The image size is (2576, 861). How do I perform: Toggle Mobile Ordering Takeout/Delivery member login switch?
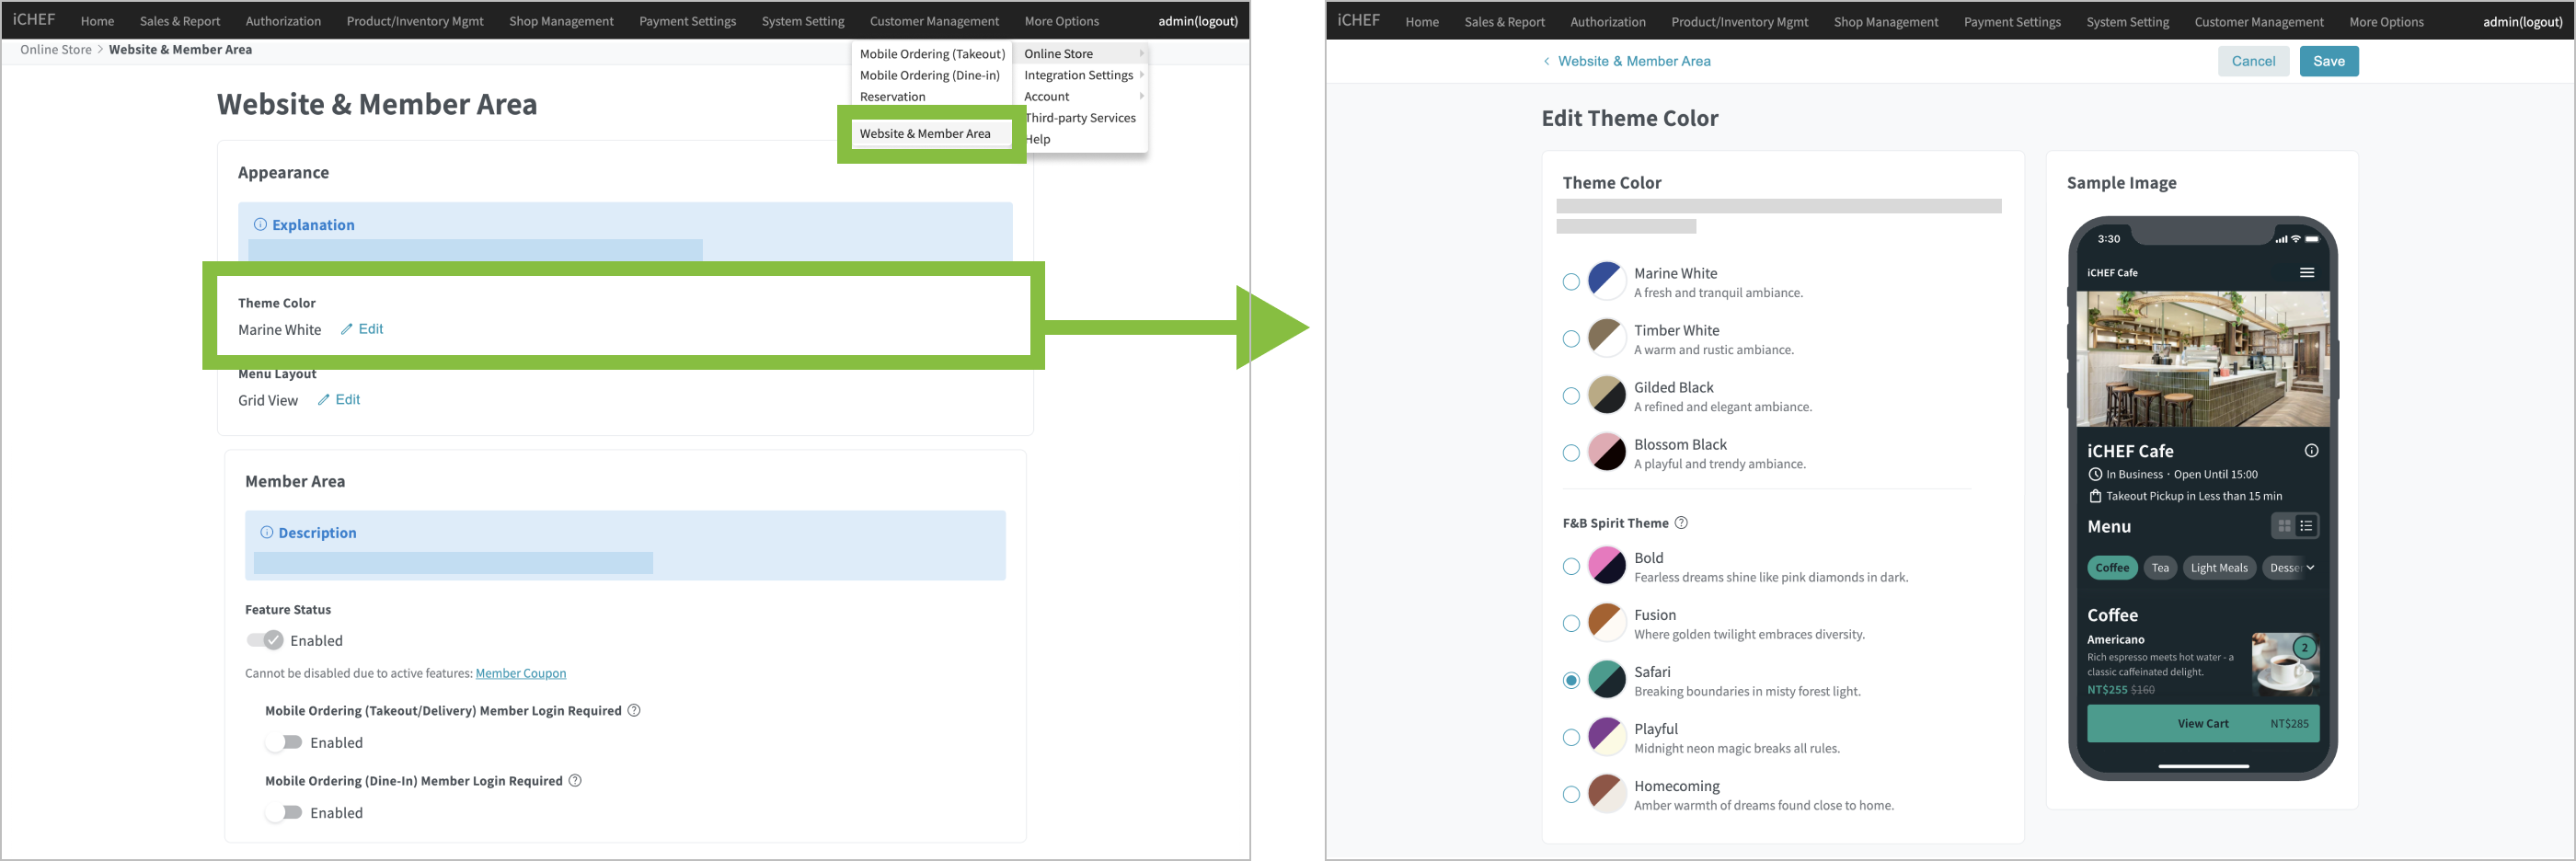(x=285, y=742)
